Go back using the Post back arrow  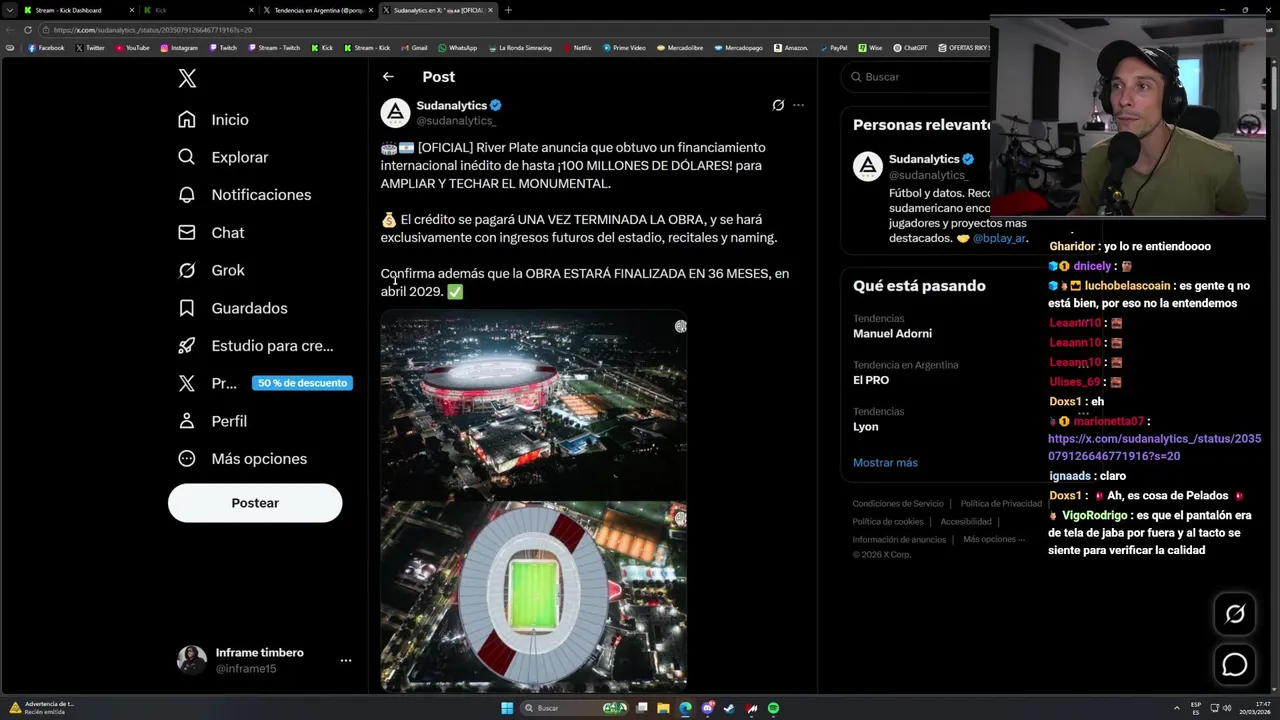[x=388, y=76]
